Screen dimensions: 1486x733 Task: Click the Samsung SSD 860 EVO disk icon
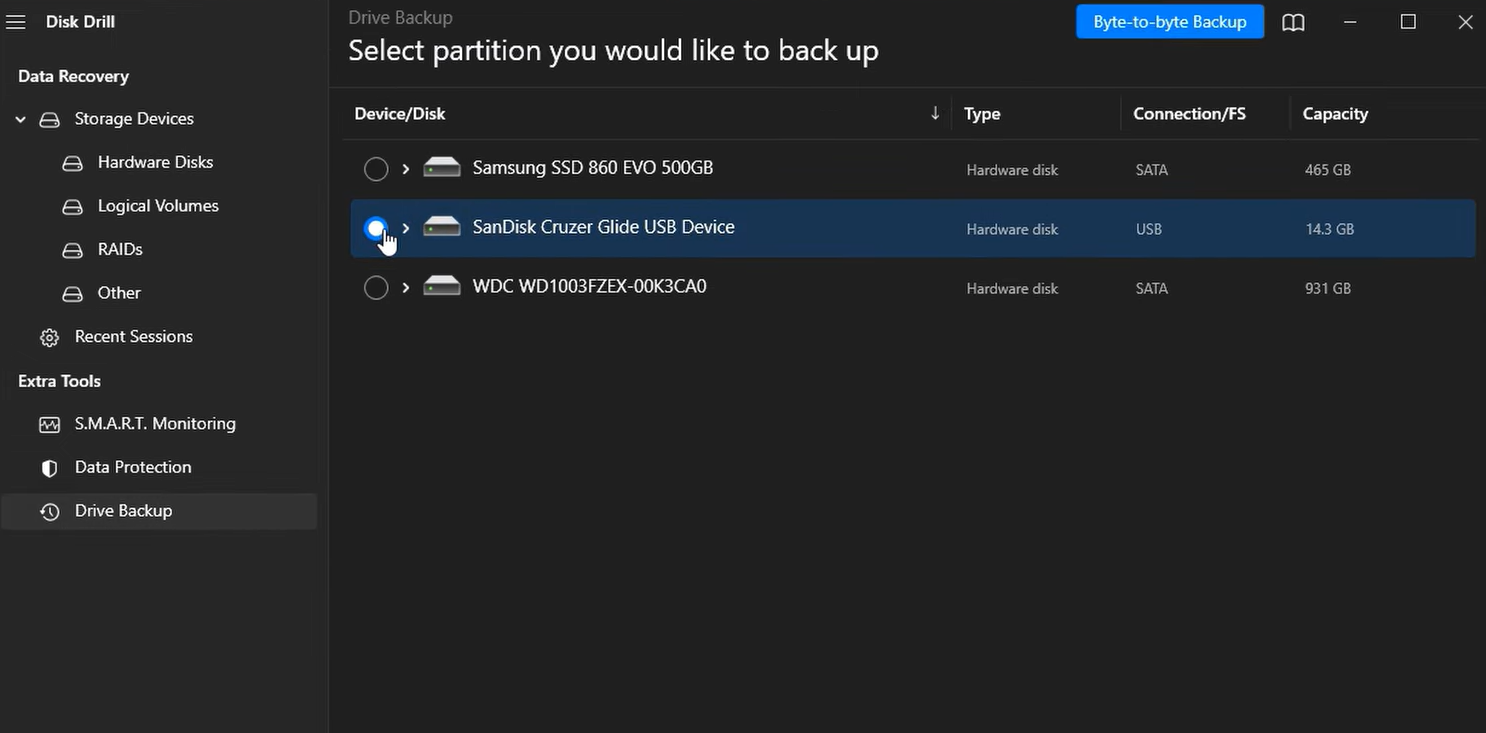441,167
